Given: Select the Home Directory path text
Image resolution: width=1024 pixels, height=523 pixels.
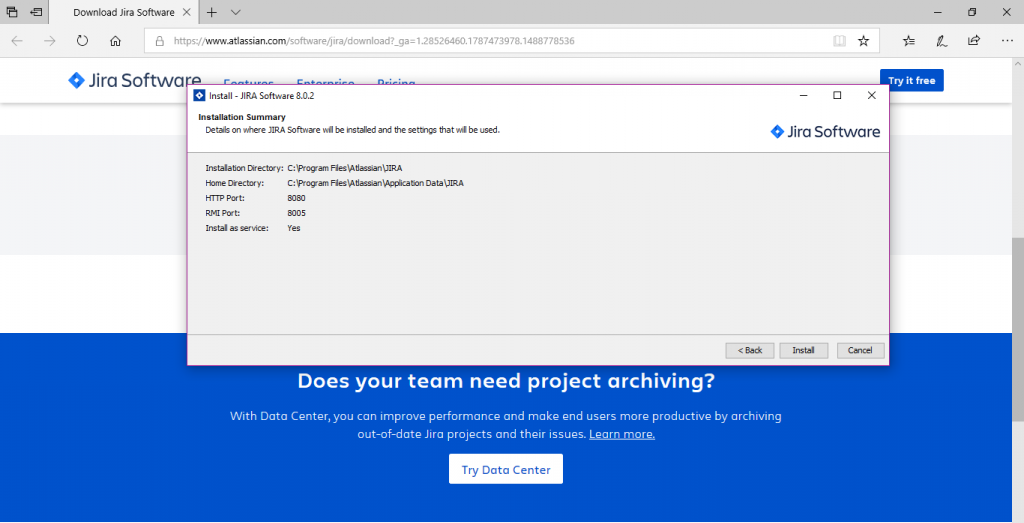Looking at the screenshot, I should [376, 183].
